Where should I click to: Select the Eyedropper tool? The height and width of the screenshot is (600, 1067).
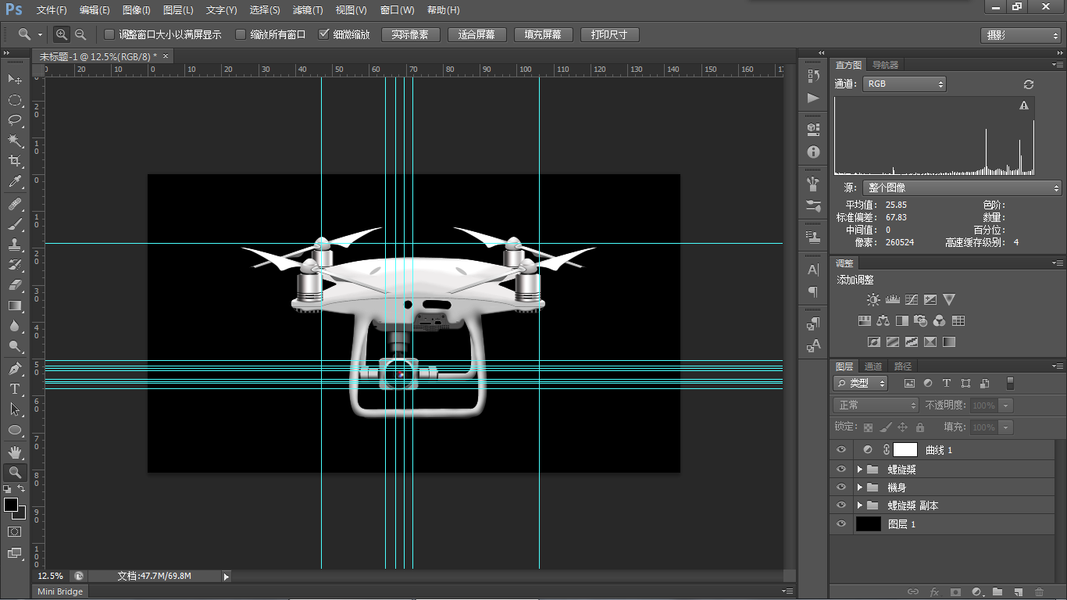tap(14, 182)
